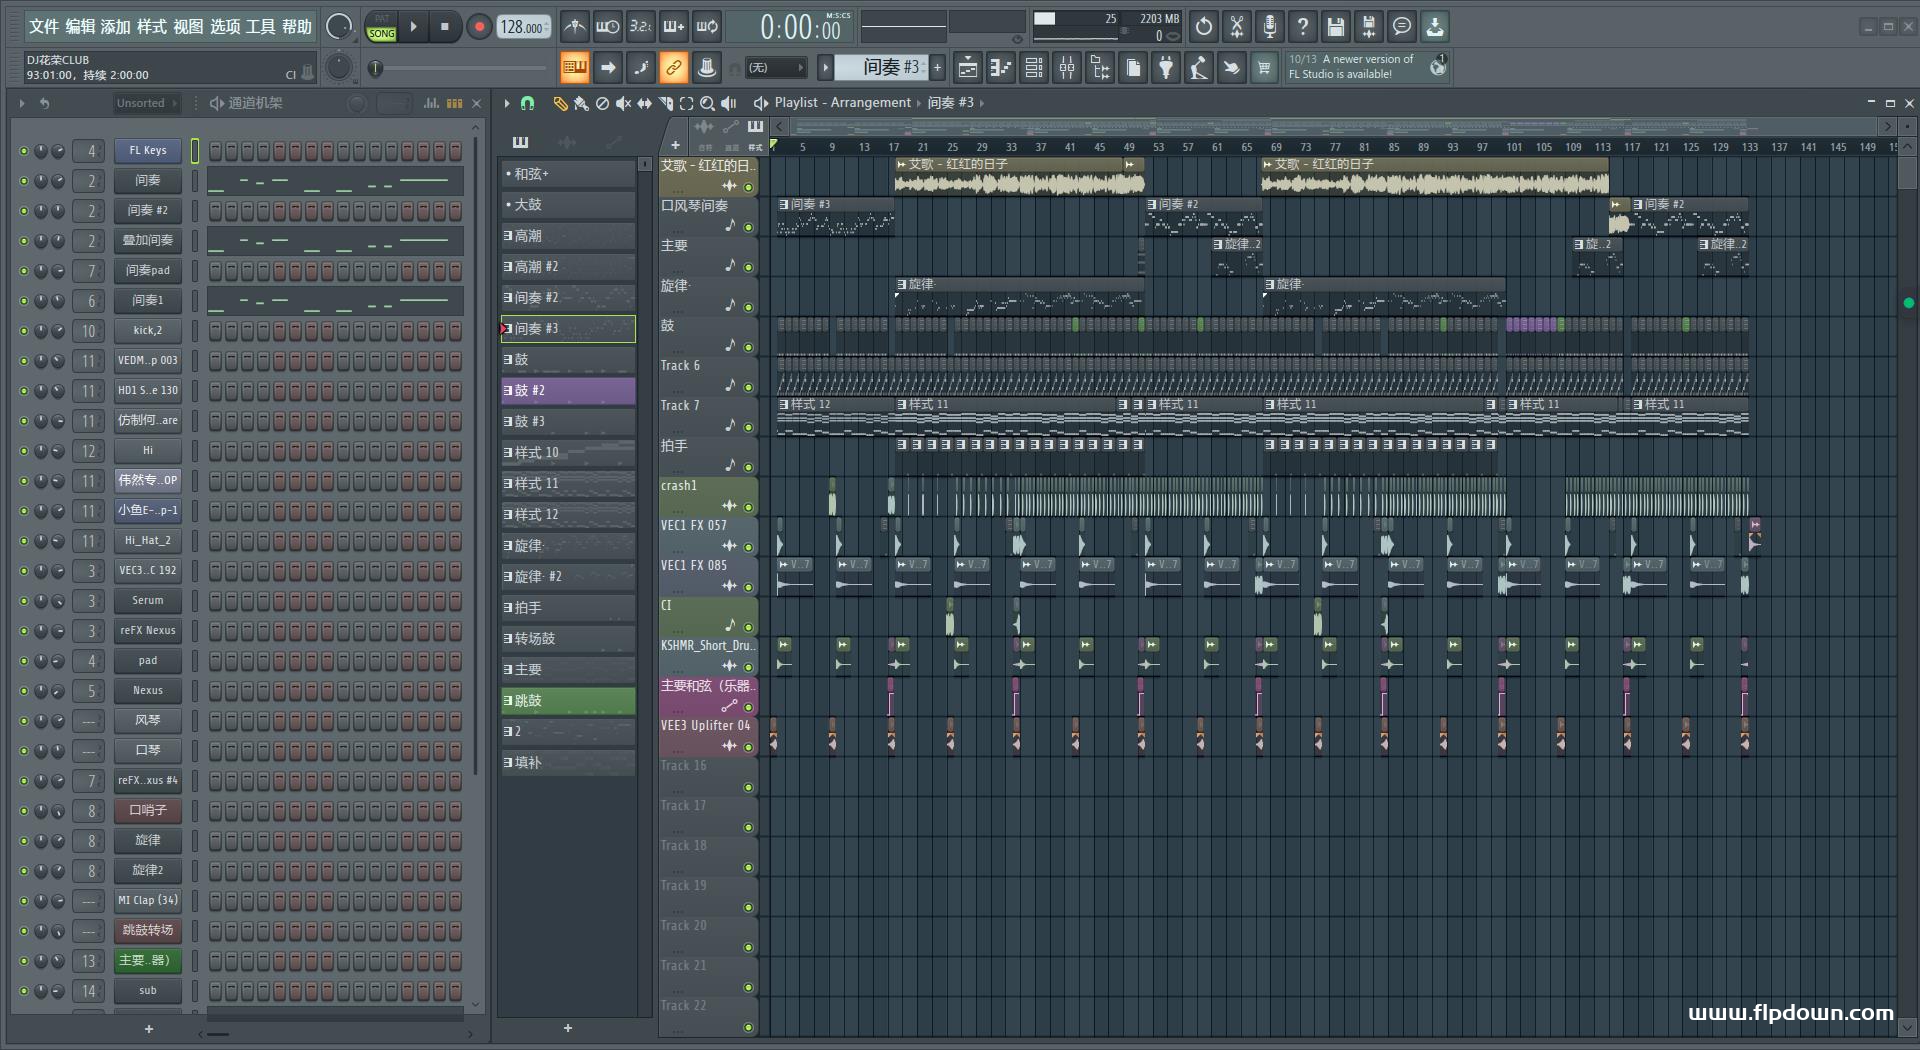1920x1050 pixels.
Task: Open the channel rack options menu arrow
Action: (21, 103)
